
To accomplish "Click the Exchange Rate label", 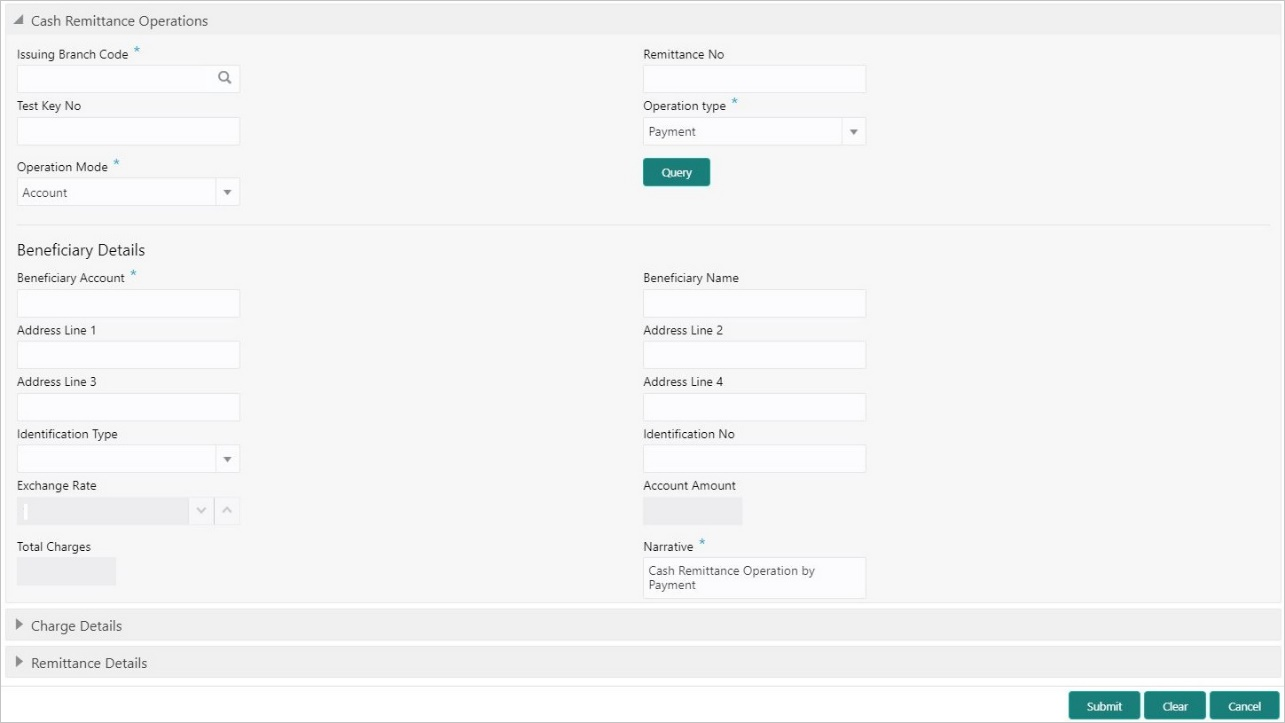I will (57, 486).
